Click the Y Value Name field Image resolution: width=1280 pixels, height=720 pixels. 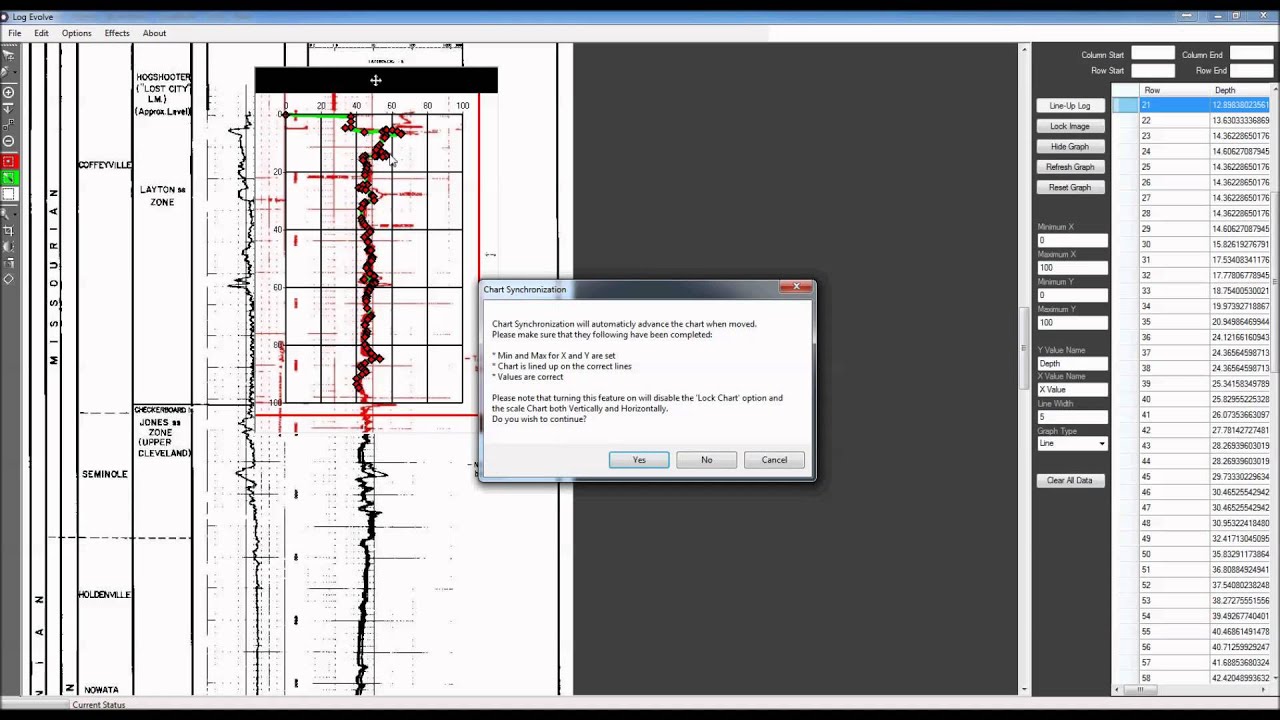(x=1072, y=363)
